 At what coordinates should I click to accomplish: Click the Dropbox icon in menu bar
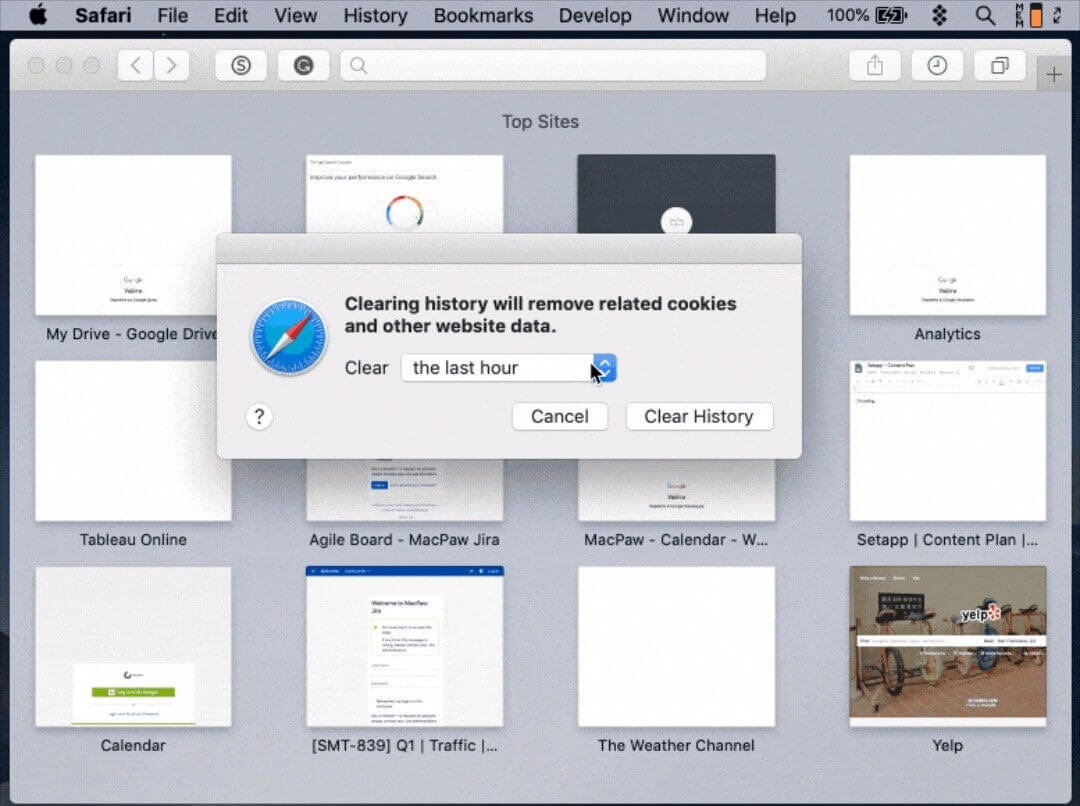point(939,15)
